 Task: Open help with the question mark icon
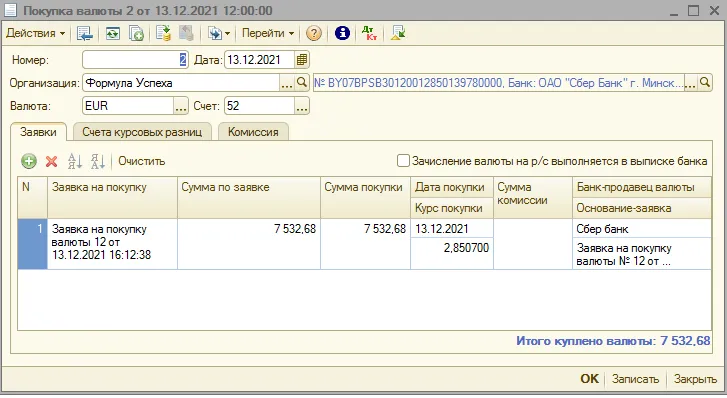314,33
